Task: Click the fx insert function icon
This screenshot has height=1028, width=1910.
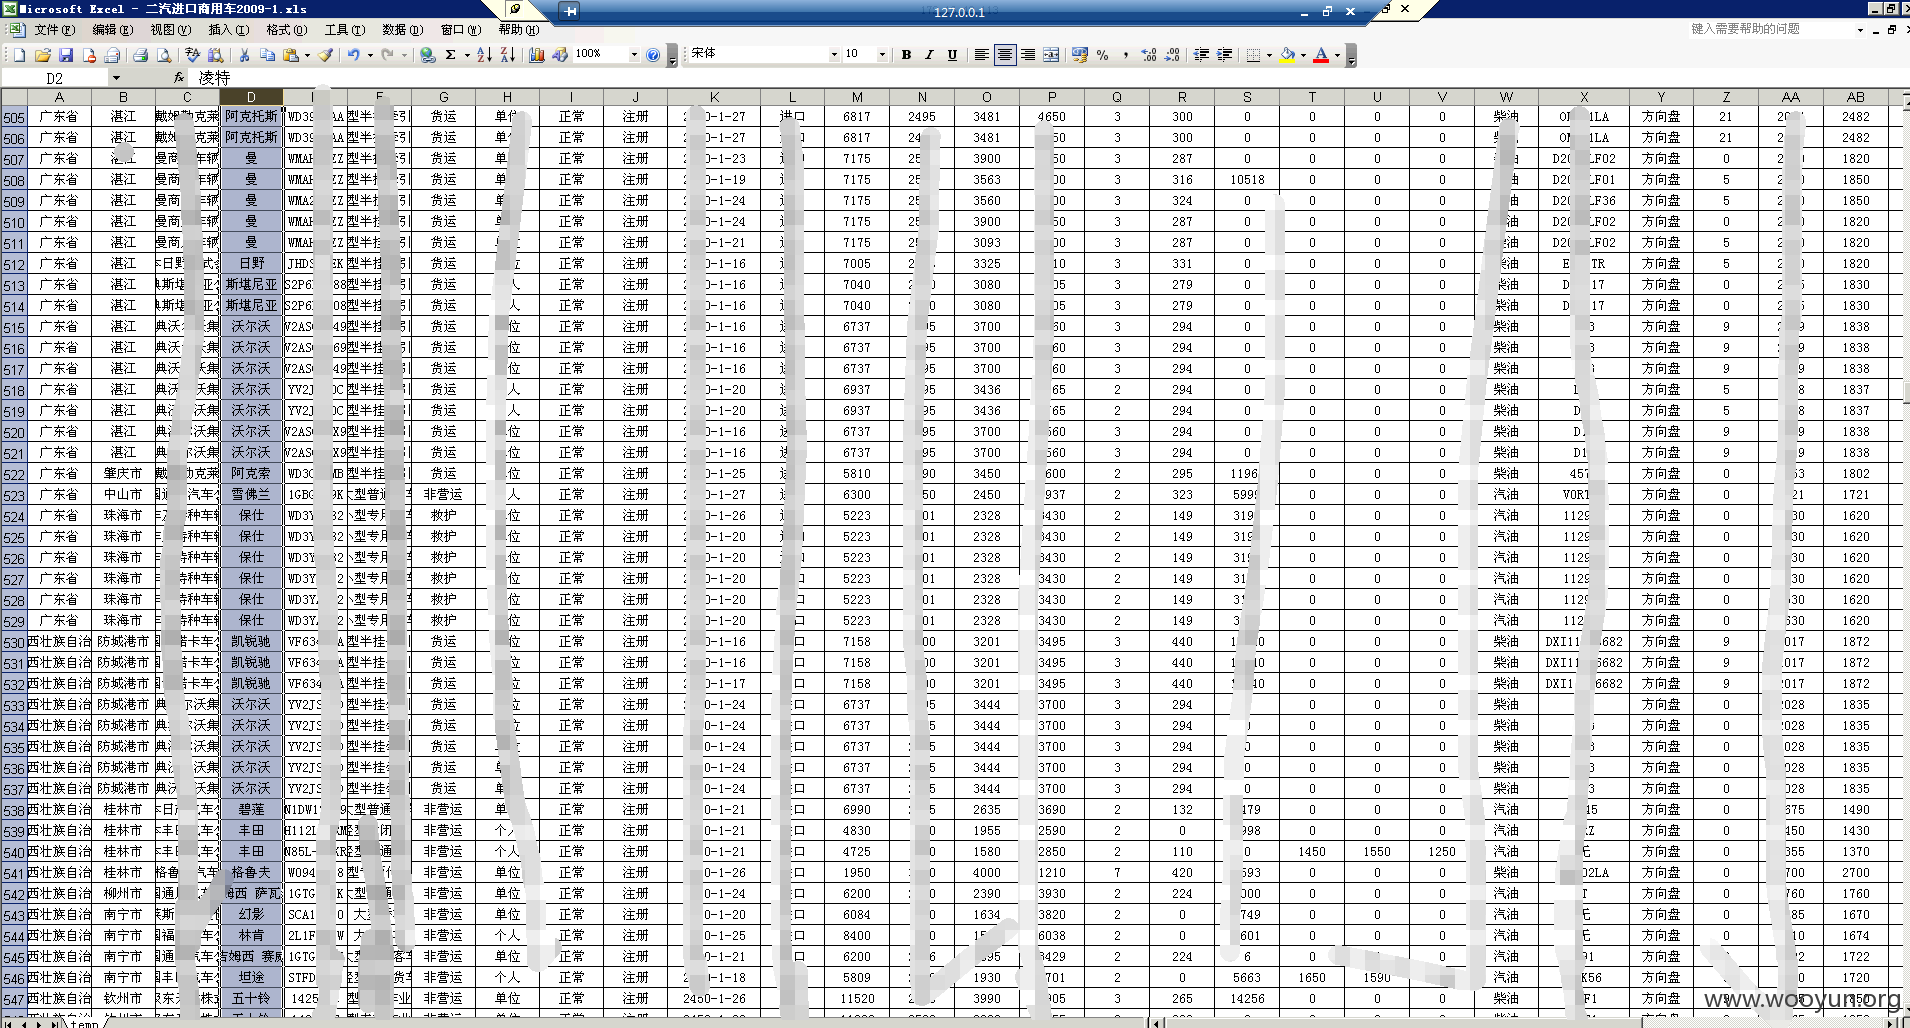Action: coord(179,78)
